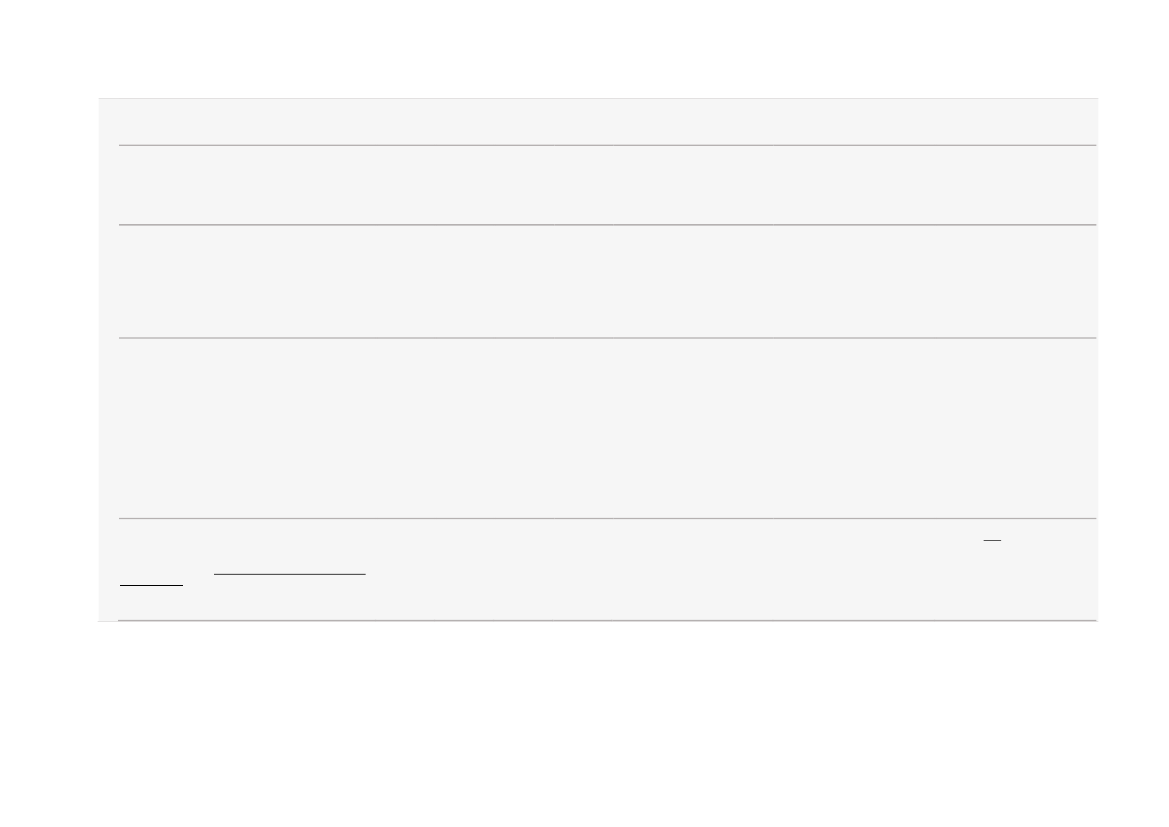Click the separator line above the tallest row
Image resolution: width=1169 pixels, height=827 pixels.
coord(608,338)
